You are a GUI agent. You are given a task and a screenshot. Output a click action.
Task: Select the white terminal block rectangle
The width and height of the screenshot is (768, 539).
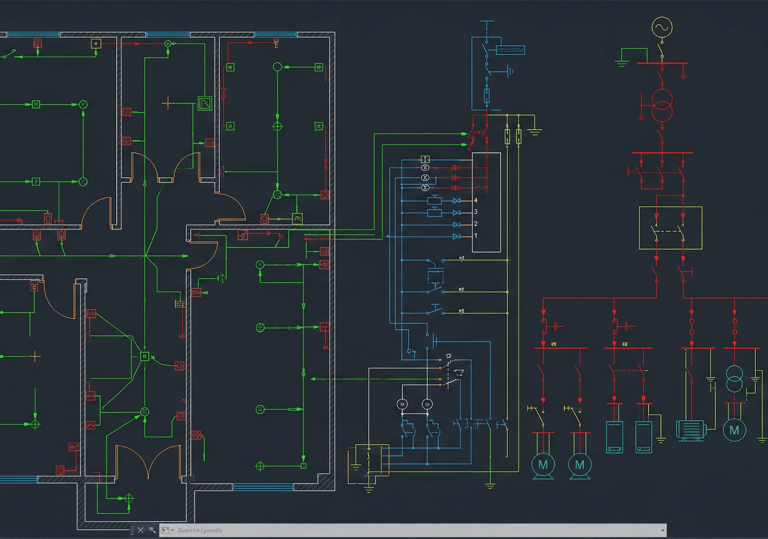tap(486, 206)
